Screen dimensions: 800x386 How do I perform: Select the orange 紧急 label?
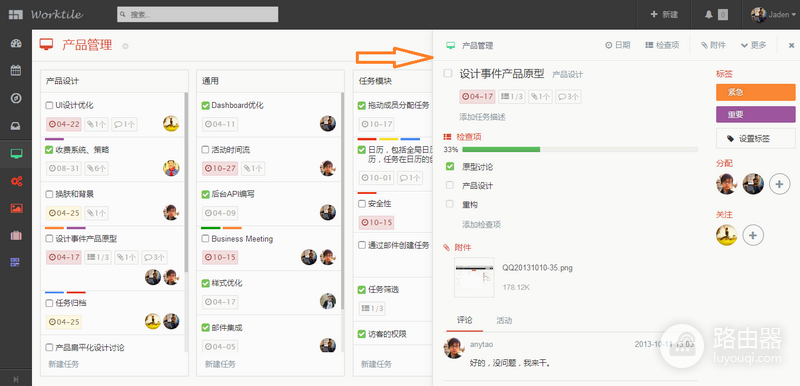756,92
